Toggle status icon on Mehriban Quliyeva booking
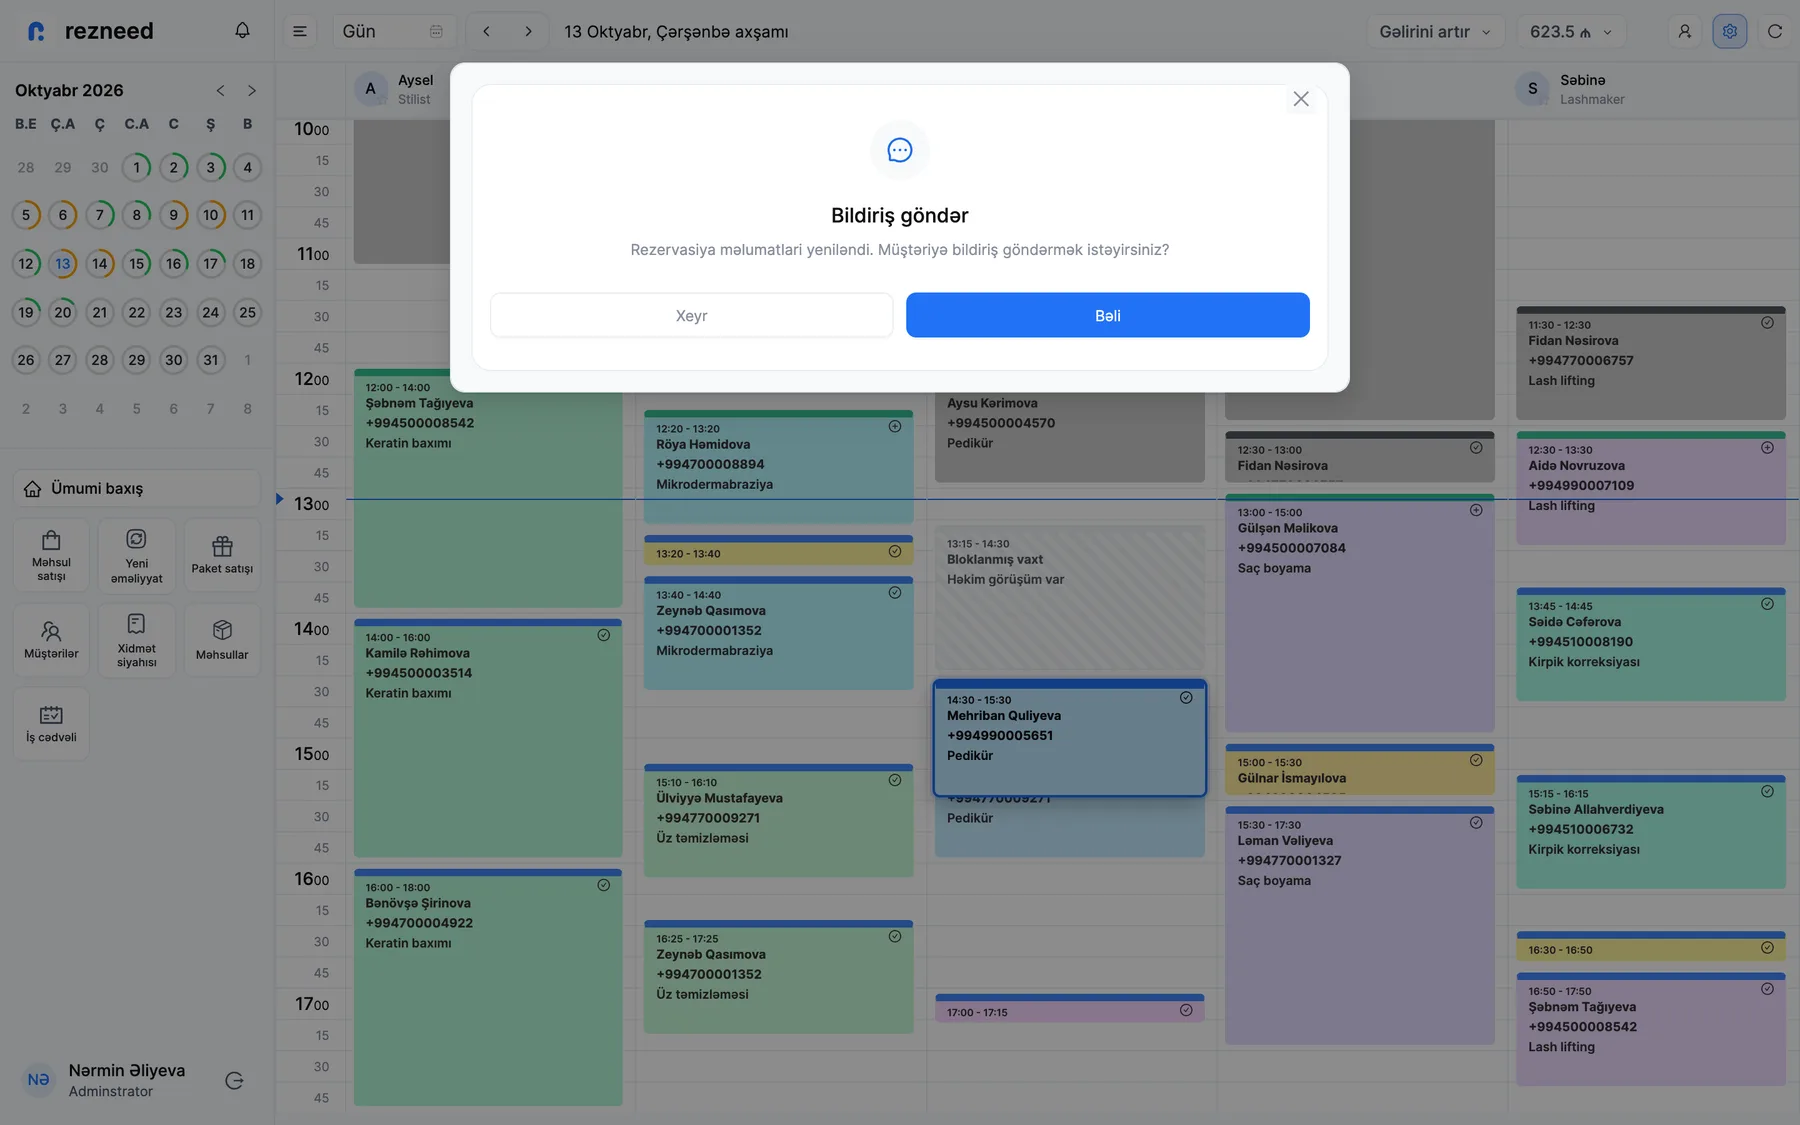This screenshot has width=1800, height=1125. point(1186,698)
